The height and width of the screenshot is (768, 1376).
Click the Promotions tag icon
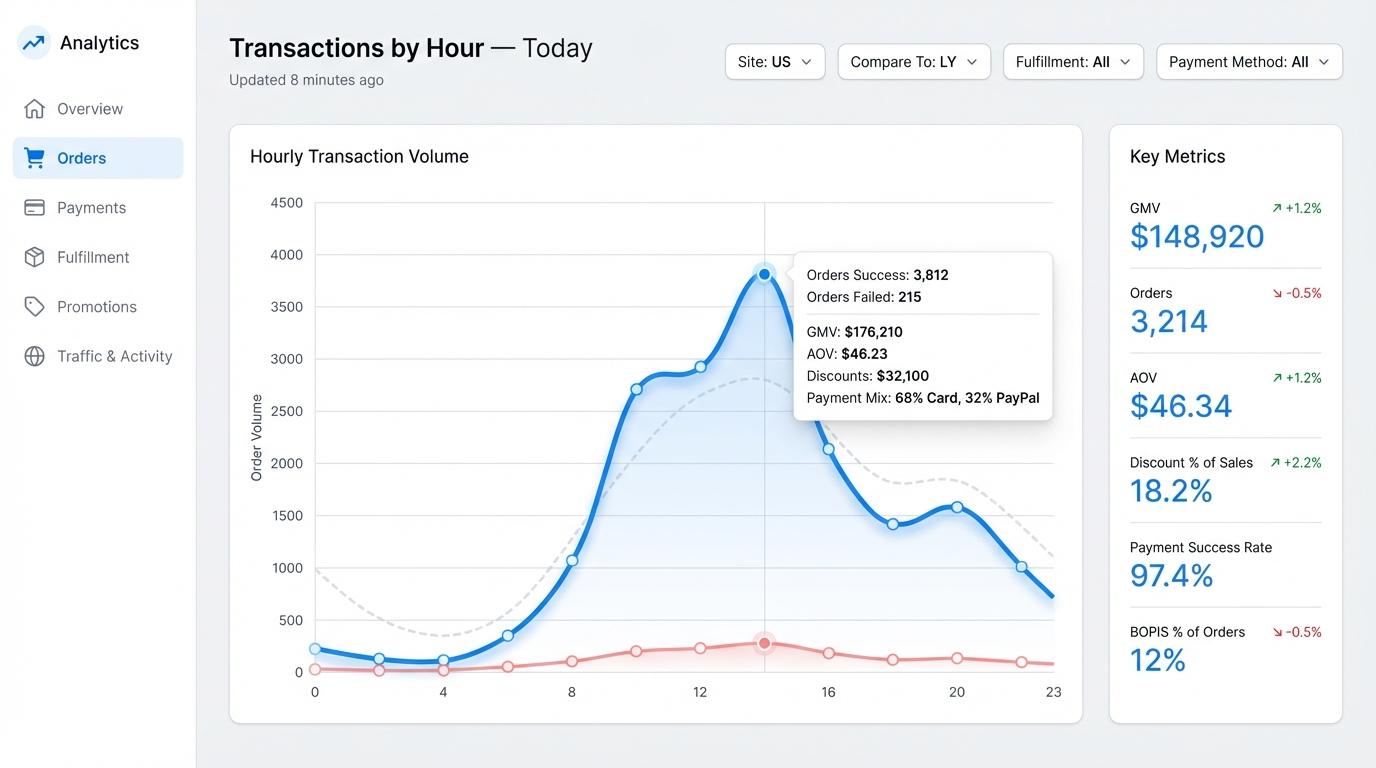tap(34, 306)
